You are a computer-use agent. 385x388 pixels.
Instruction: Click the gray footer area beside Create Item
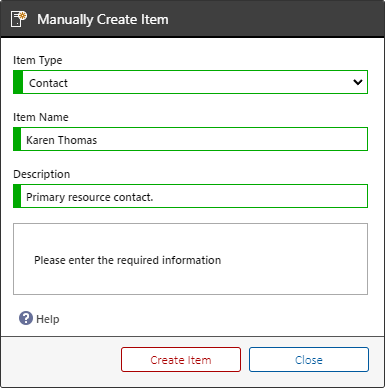[60, 360]
